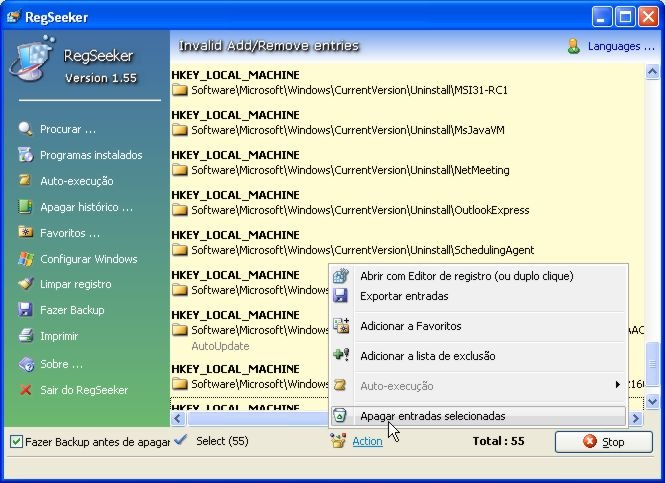The image size is (665, 483).
Task: Select the Uninstall\MSI31-RC1 path text
Action: [x=349, y=90]
